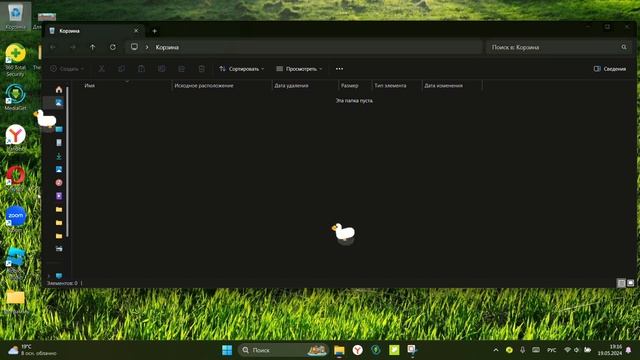
Task: Open the three-dots more options menu
Action: tap(339, 69)
